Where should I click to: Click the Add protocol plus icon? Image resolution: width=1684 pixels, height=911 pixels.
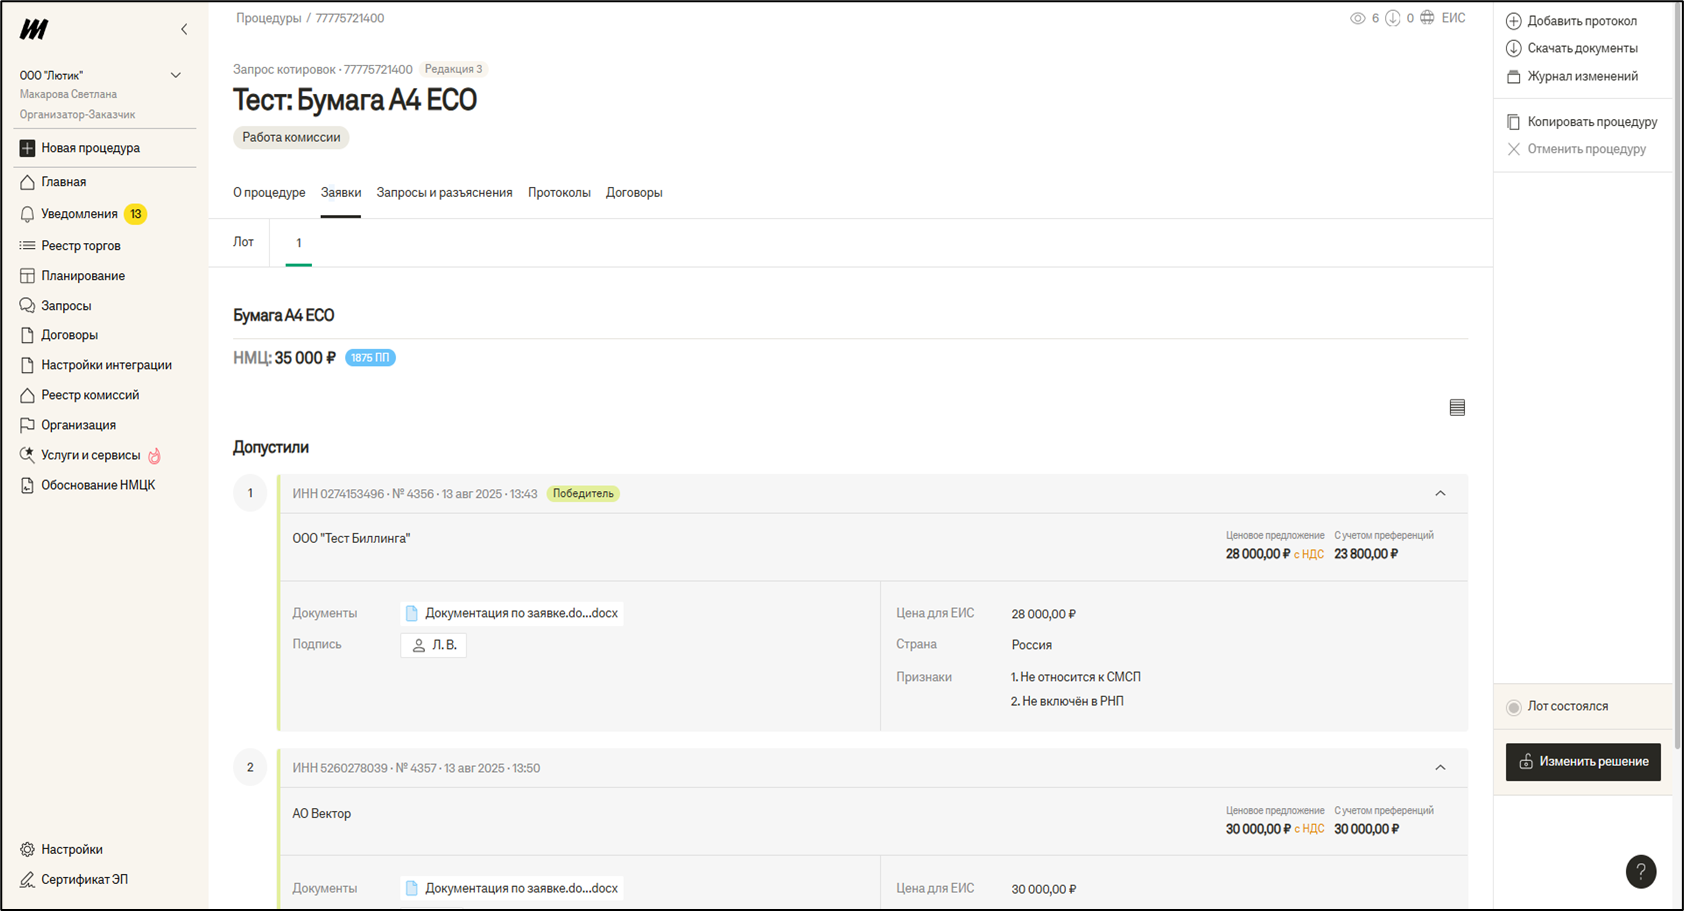click(x=1514, y=21)
